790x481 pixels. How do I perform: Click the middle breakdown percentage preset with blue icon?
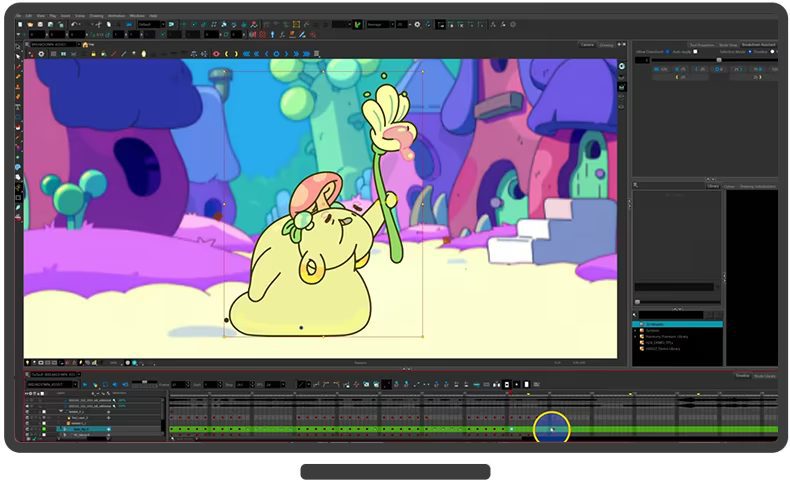tap(717, 69)
